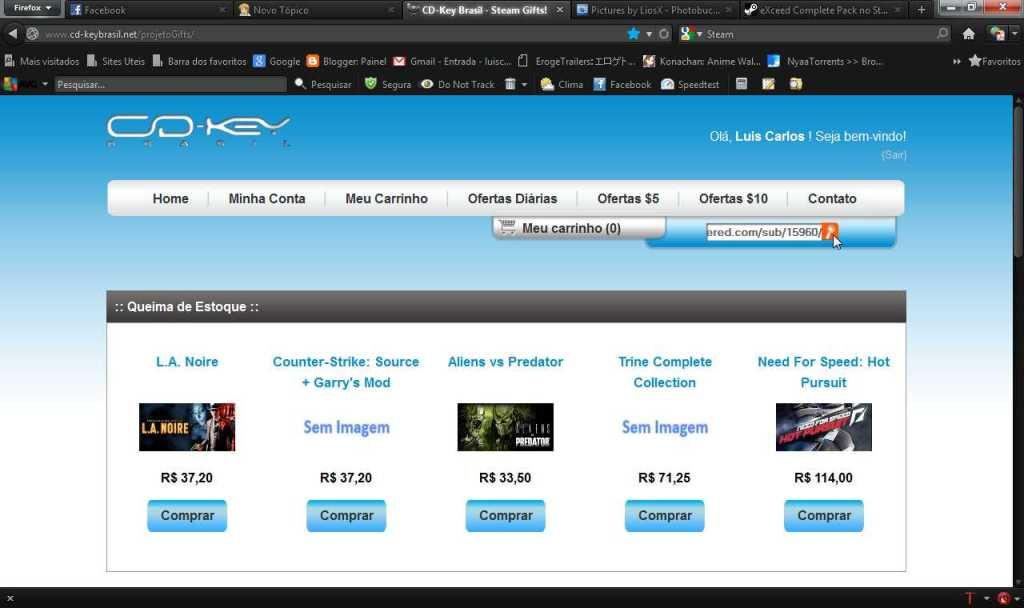This screenshot has height=608, width=1024.
Task: Expand the AVG logo dropdown arrow
Action: point(45,84)
